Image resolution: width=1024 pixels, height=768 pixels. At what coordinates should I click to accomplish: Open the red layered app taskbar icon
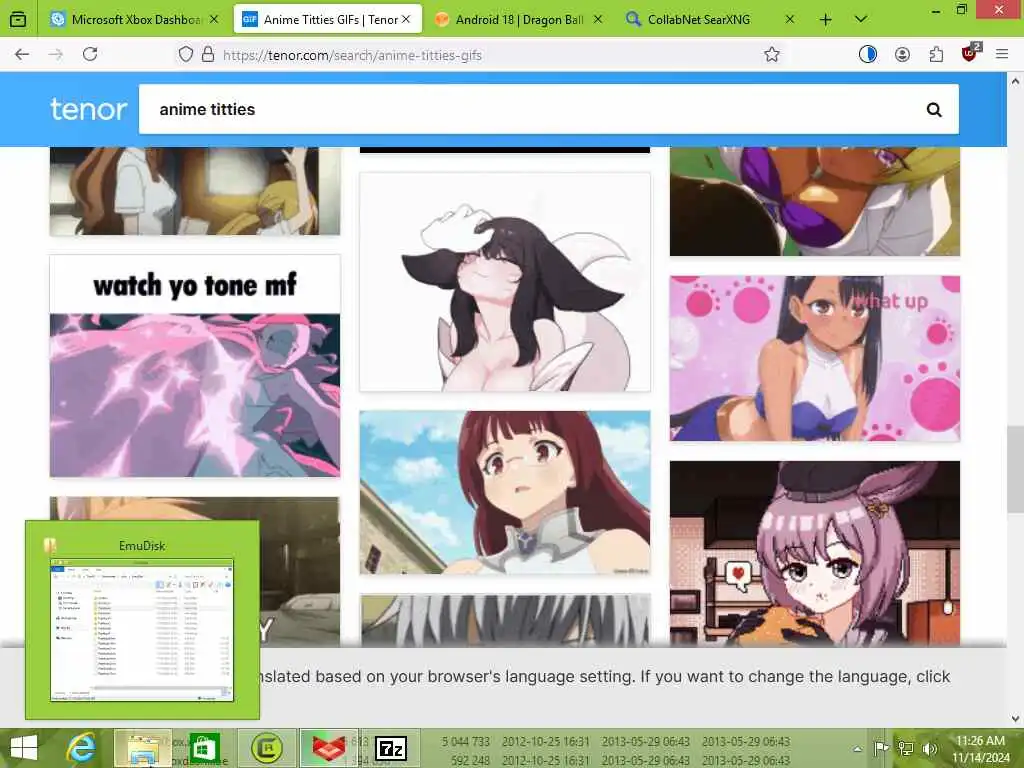(x=328, y=748)
